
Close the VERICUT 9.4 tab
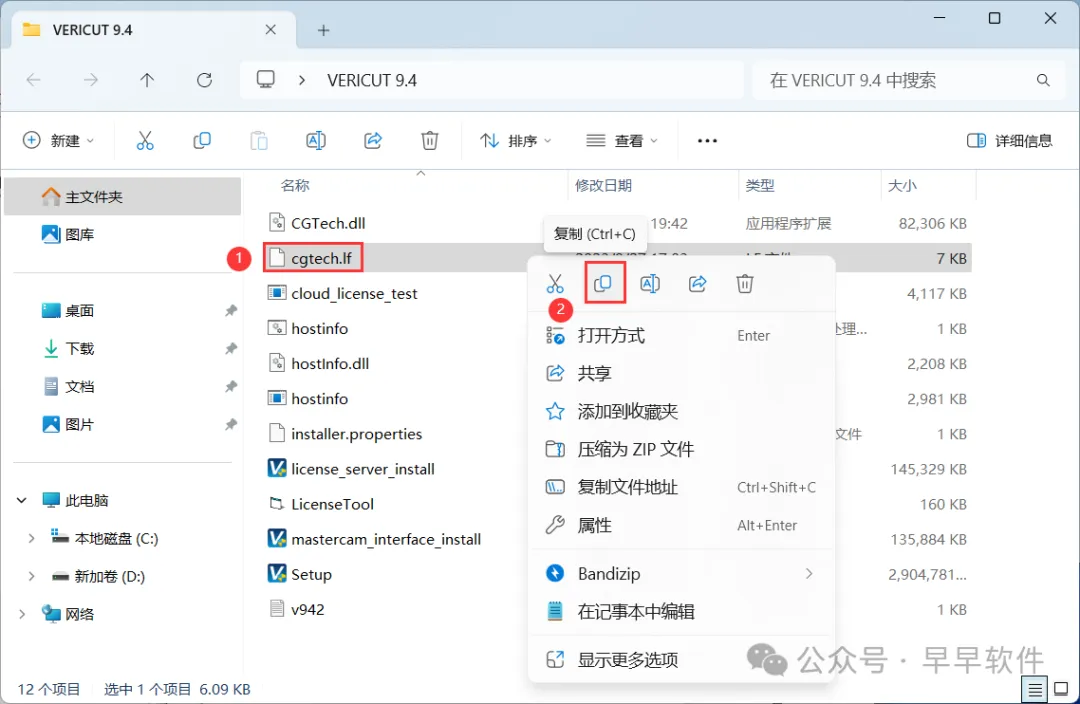tap(271, 30)
